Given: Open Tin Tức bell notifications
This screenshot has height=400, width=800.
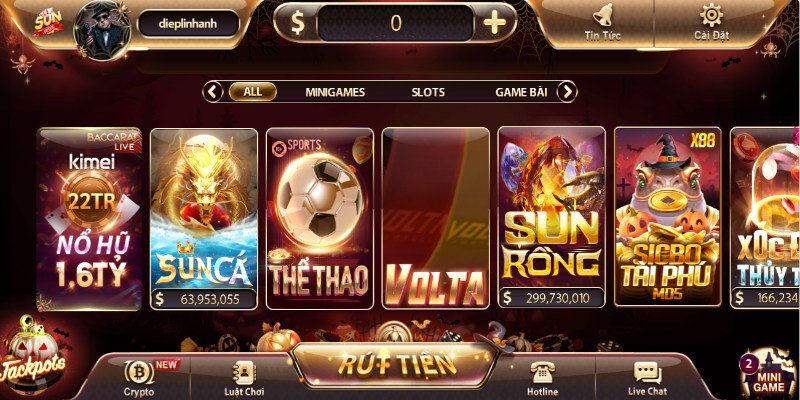Looking at the screenshot, I should coord(603,22).
